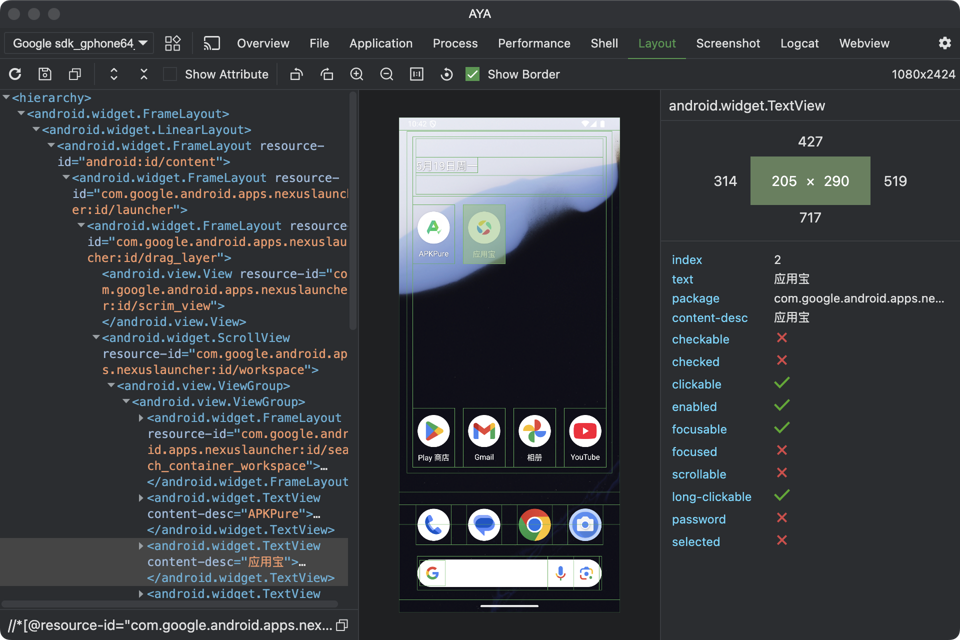Expand the 应用宝 TextView node
The height and width of the screenshot is (640, 960).
[141, 546]
